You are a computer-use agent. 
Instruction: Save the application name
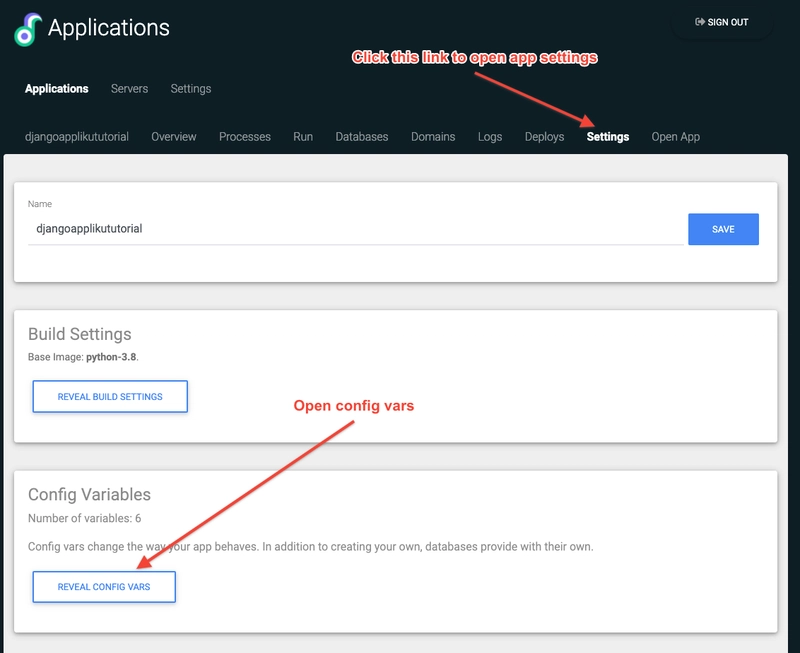(723, 229)
